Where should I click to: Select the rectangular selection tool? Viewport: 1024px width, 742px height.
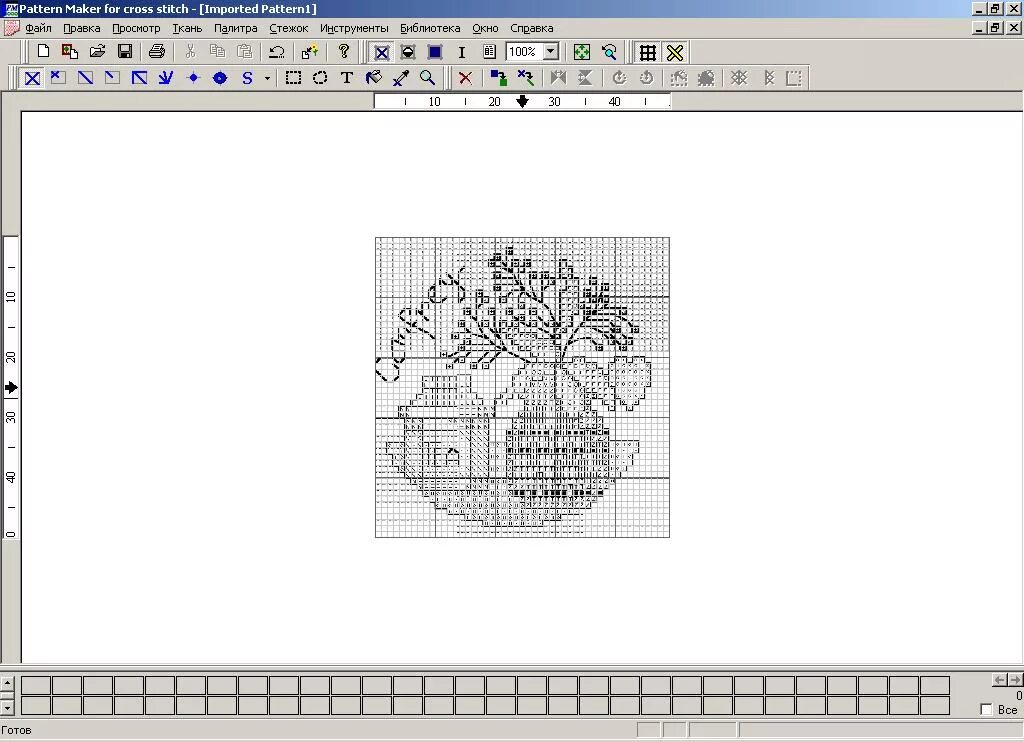293,77
